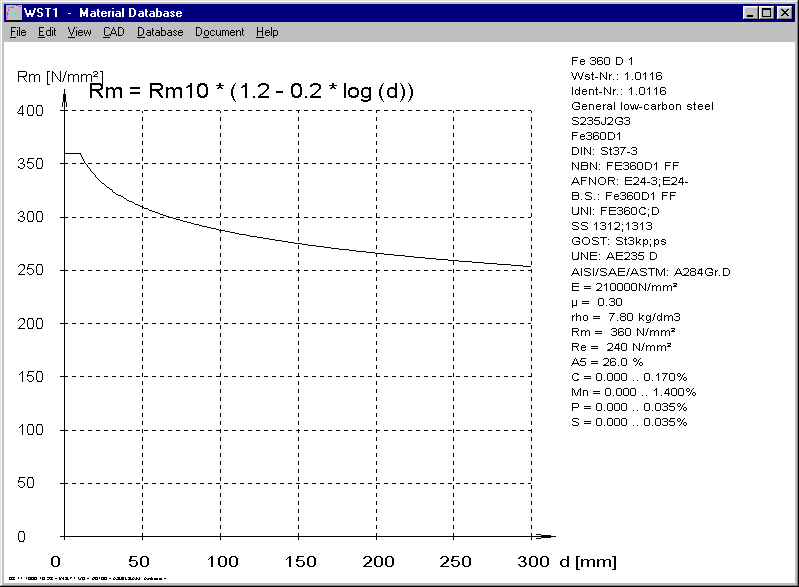This screenshot has height=587, width=799.
Task: Open the CAD menu
Action: pos(113,32)
